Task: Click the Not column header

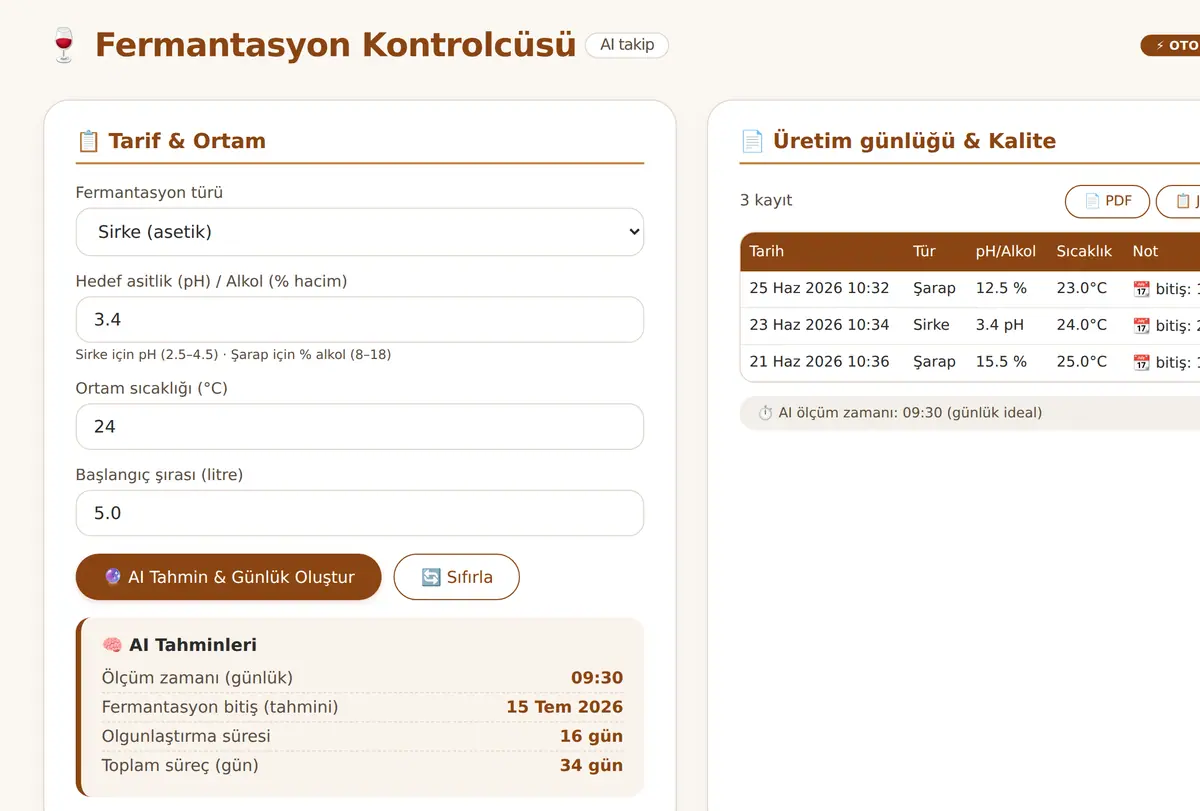Action: pyautogui.click(x=1145, y=252)
